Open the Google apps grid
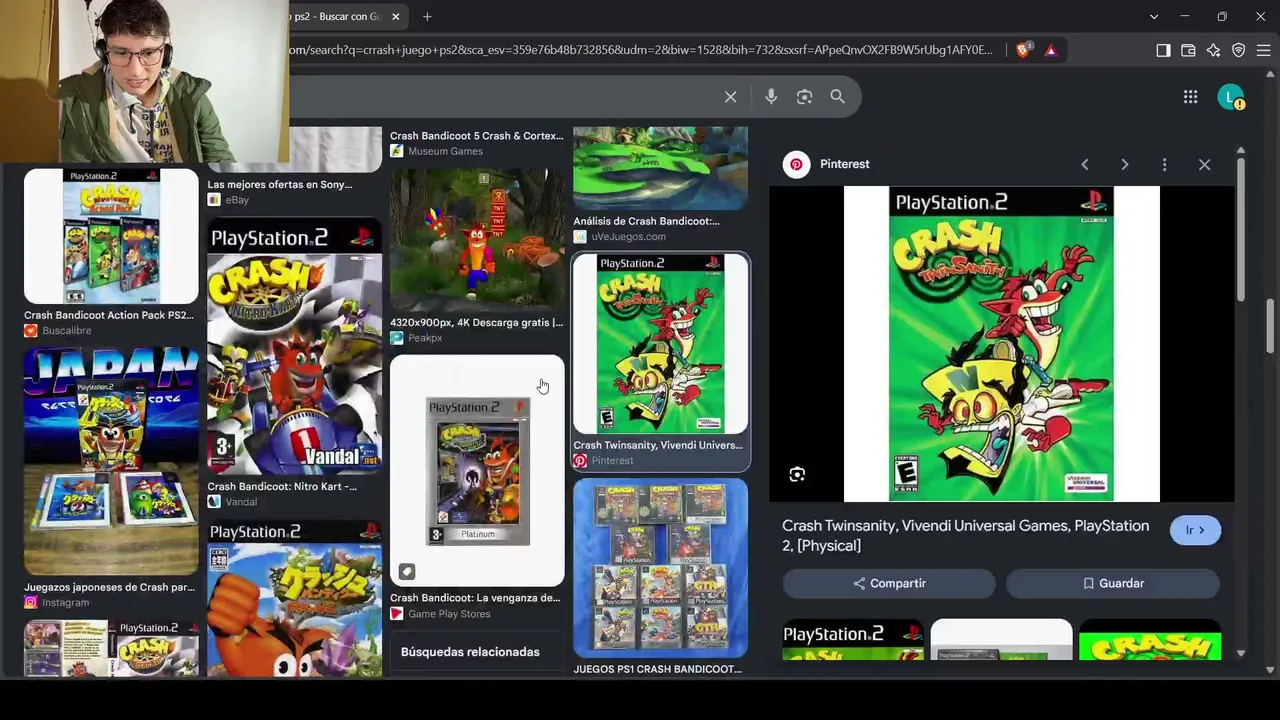 coord(1190,97)
